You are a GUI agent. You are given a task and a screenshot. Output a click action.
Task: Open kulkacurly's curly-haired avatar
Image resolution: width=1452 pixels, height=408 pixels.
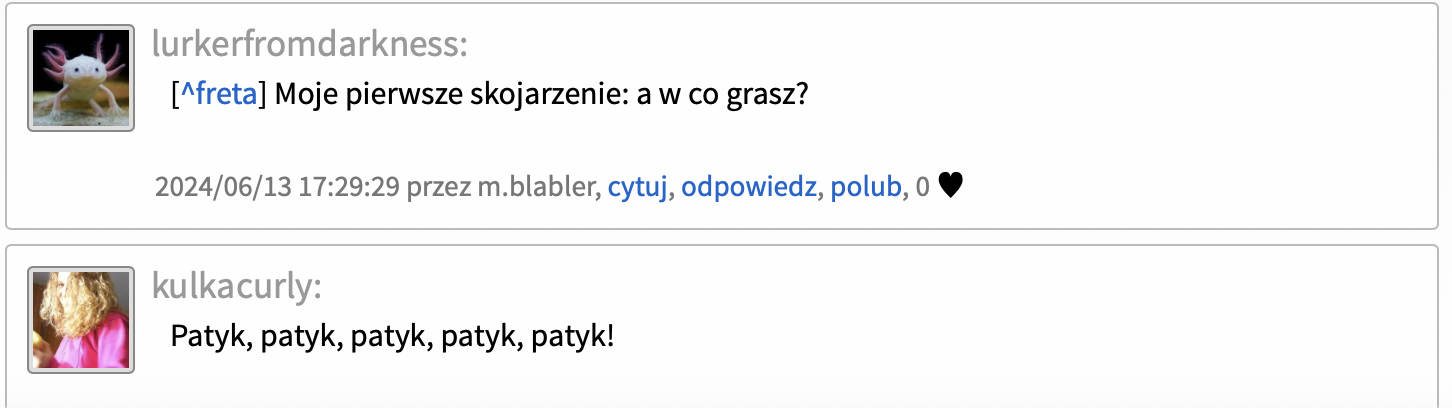coord(81,320)
